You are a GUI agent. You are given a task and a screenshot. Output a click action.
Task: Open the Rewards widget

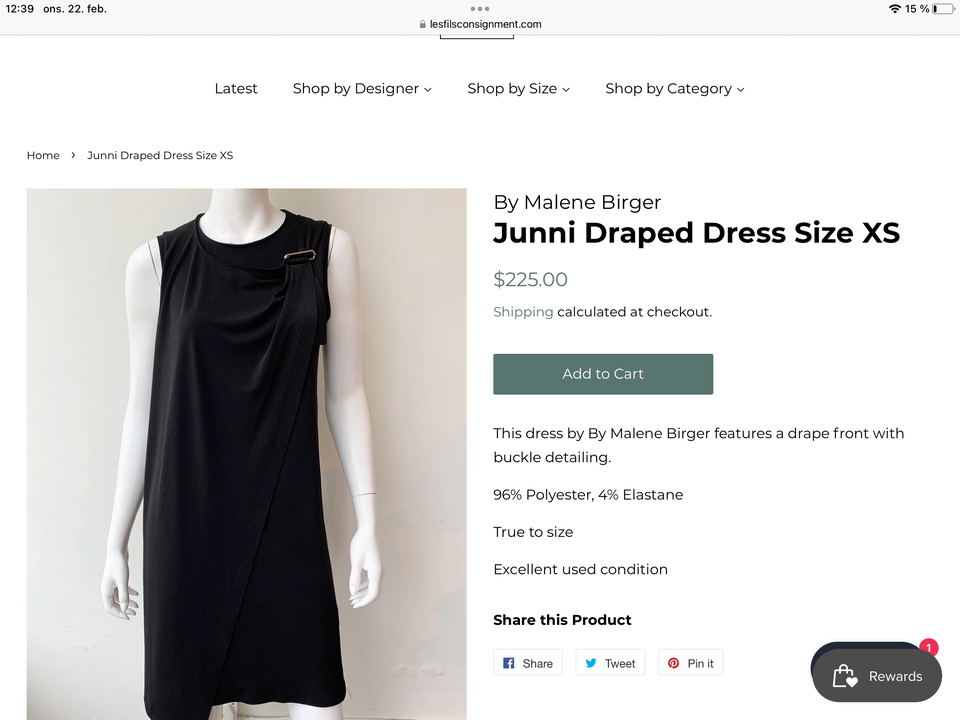(x=877, y=676)
